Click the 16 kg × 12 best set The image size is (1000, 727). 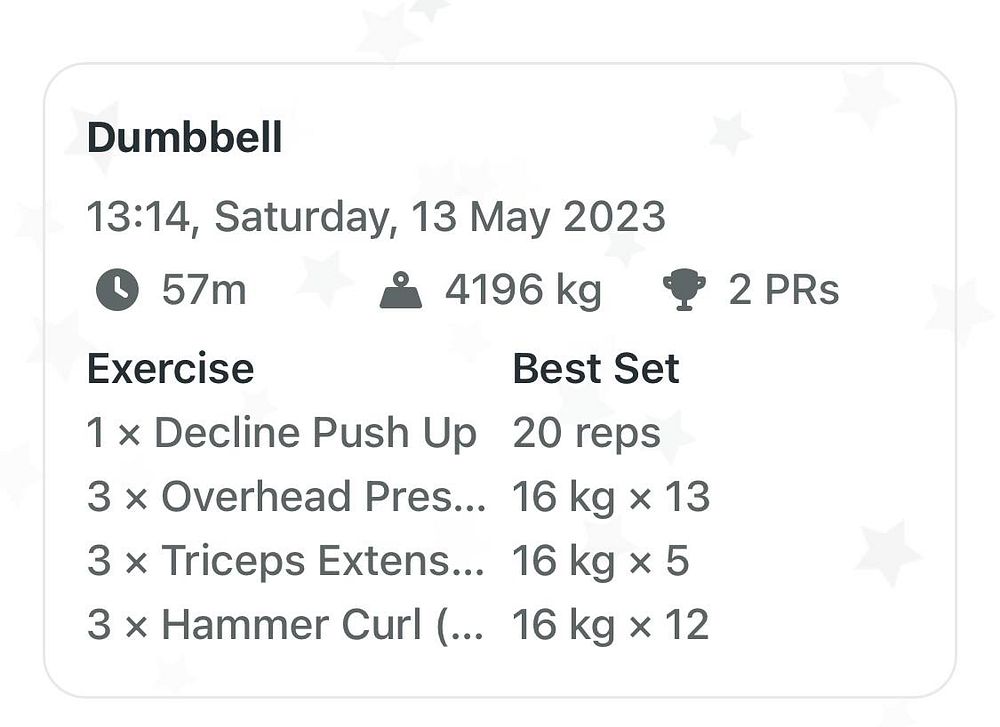point(611,625)
